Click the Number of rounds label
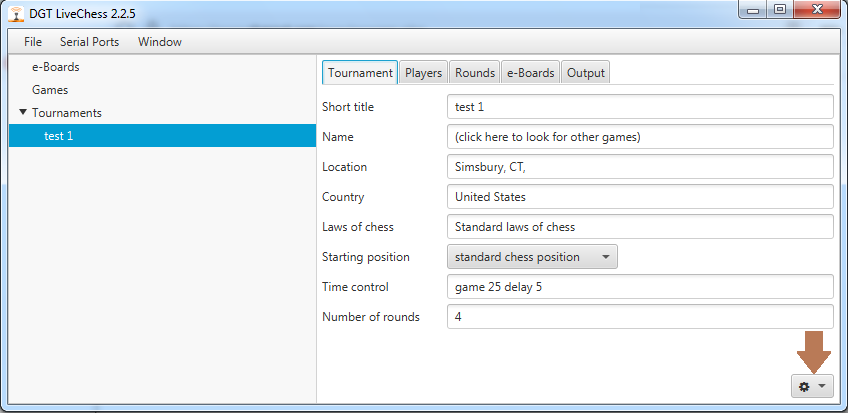The height and width of the screenshot is (413, 848). [x=370, y=317]
